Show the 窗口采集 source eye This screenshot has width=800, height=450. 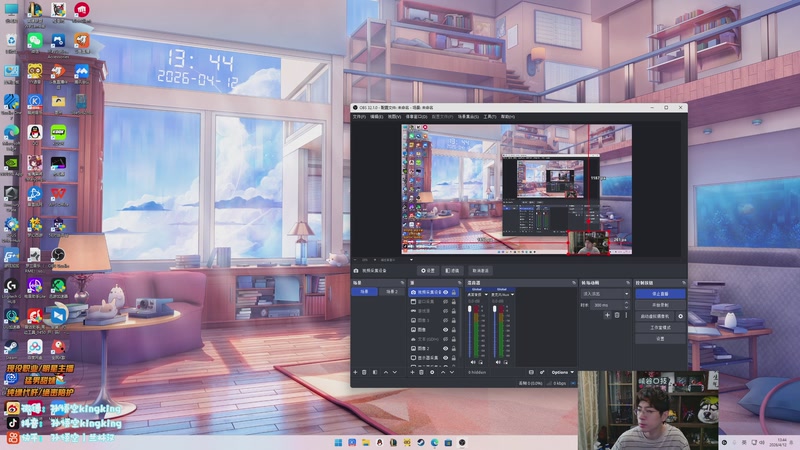(x=445, y=302)
